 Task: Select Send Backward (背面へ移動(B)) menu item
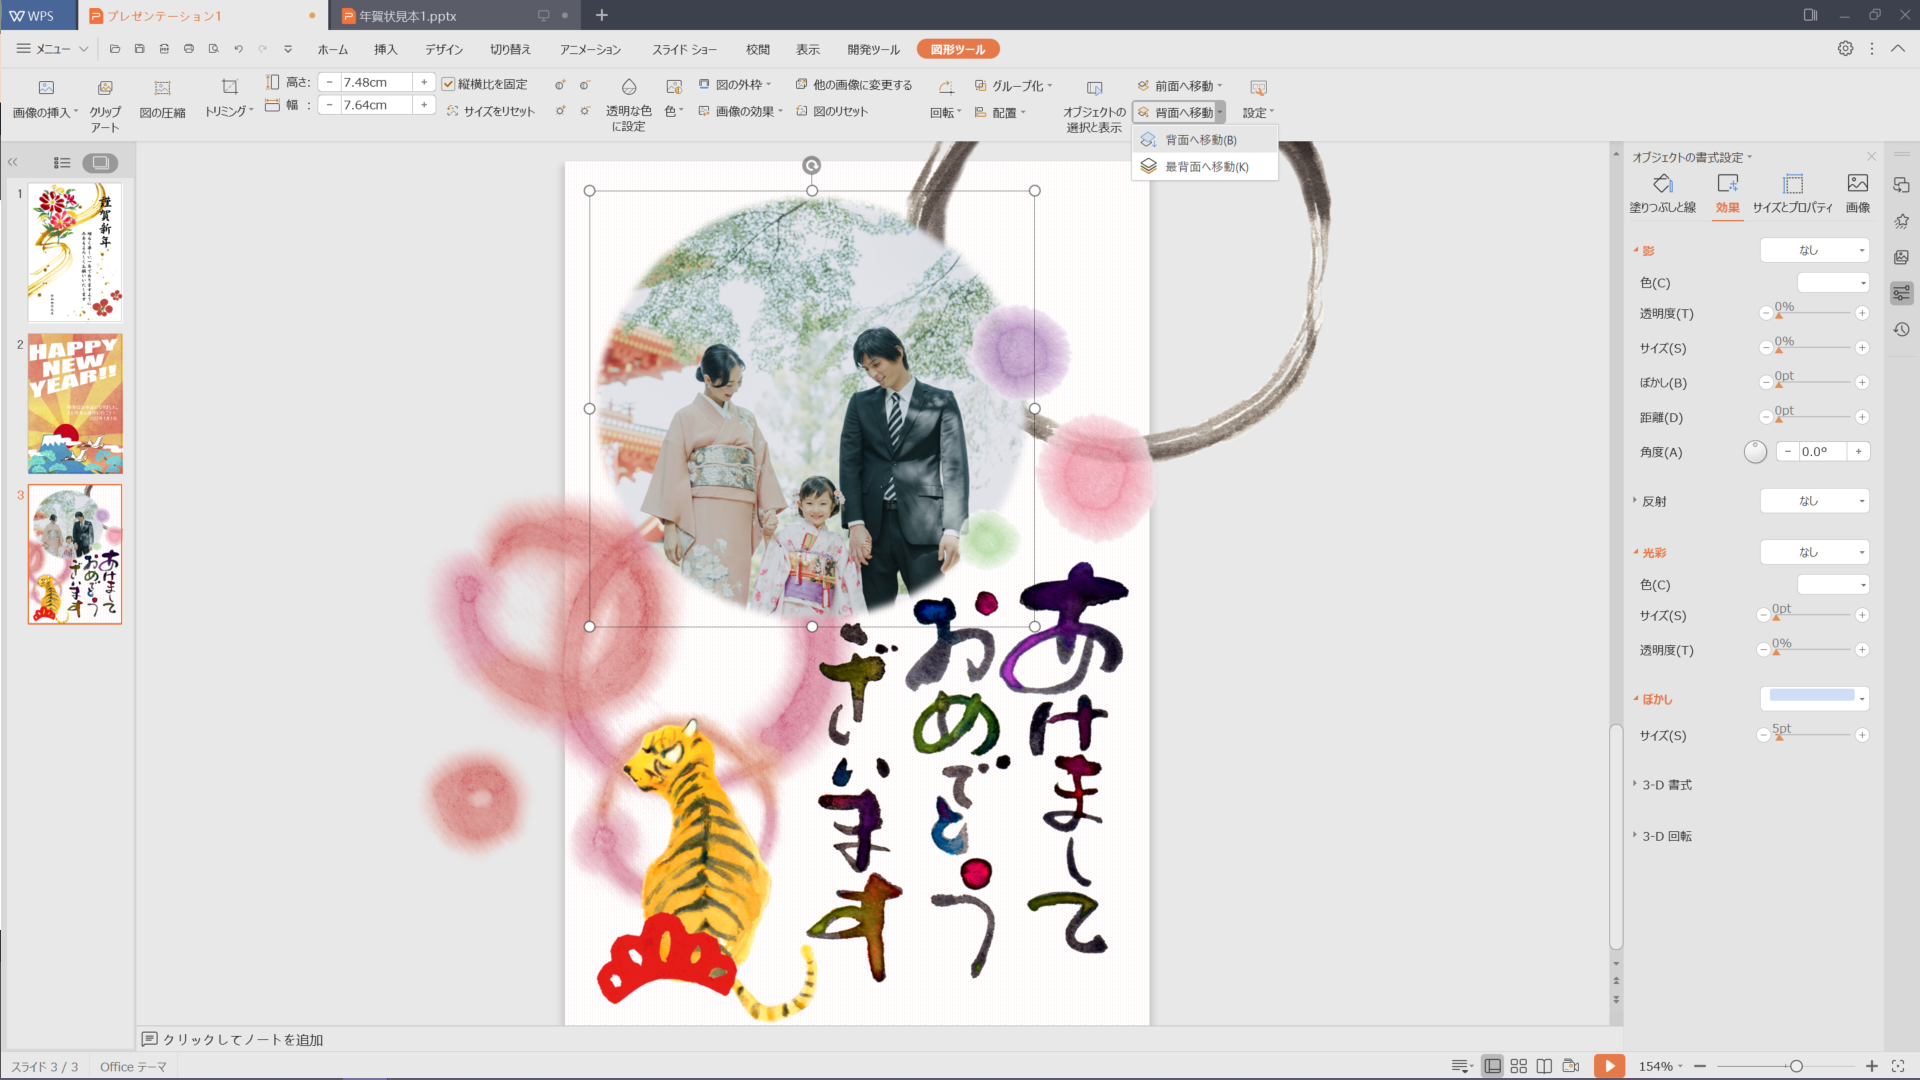tap(1204, 140)
